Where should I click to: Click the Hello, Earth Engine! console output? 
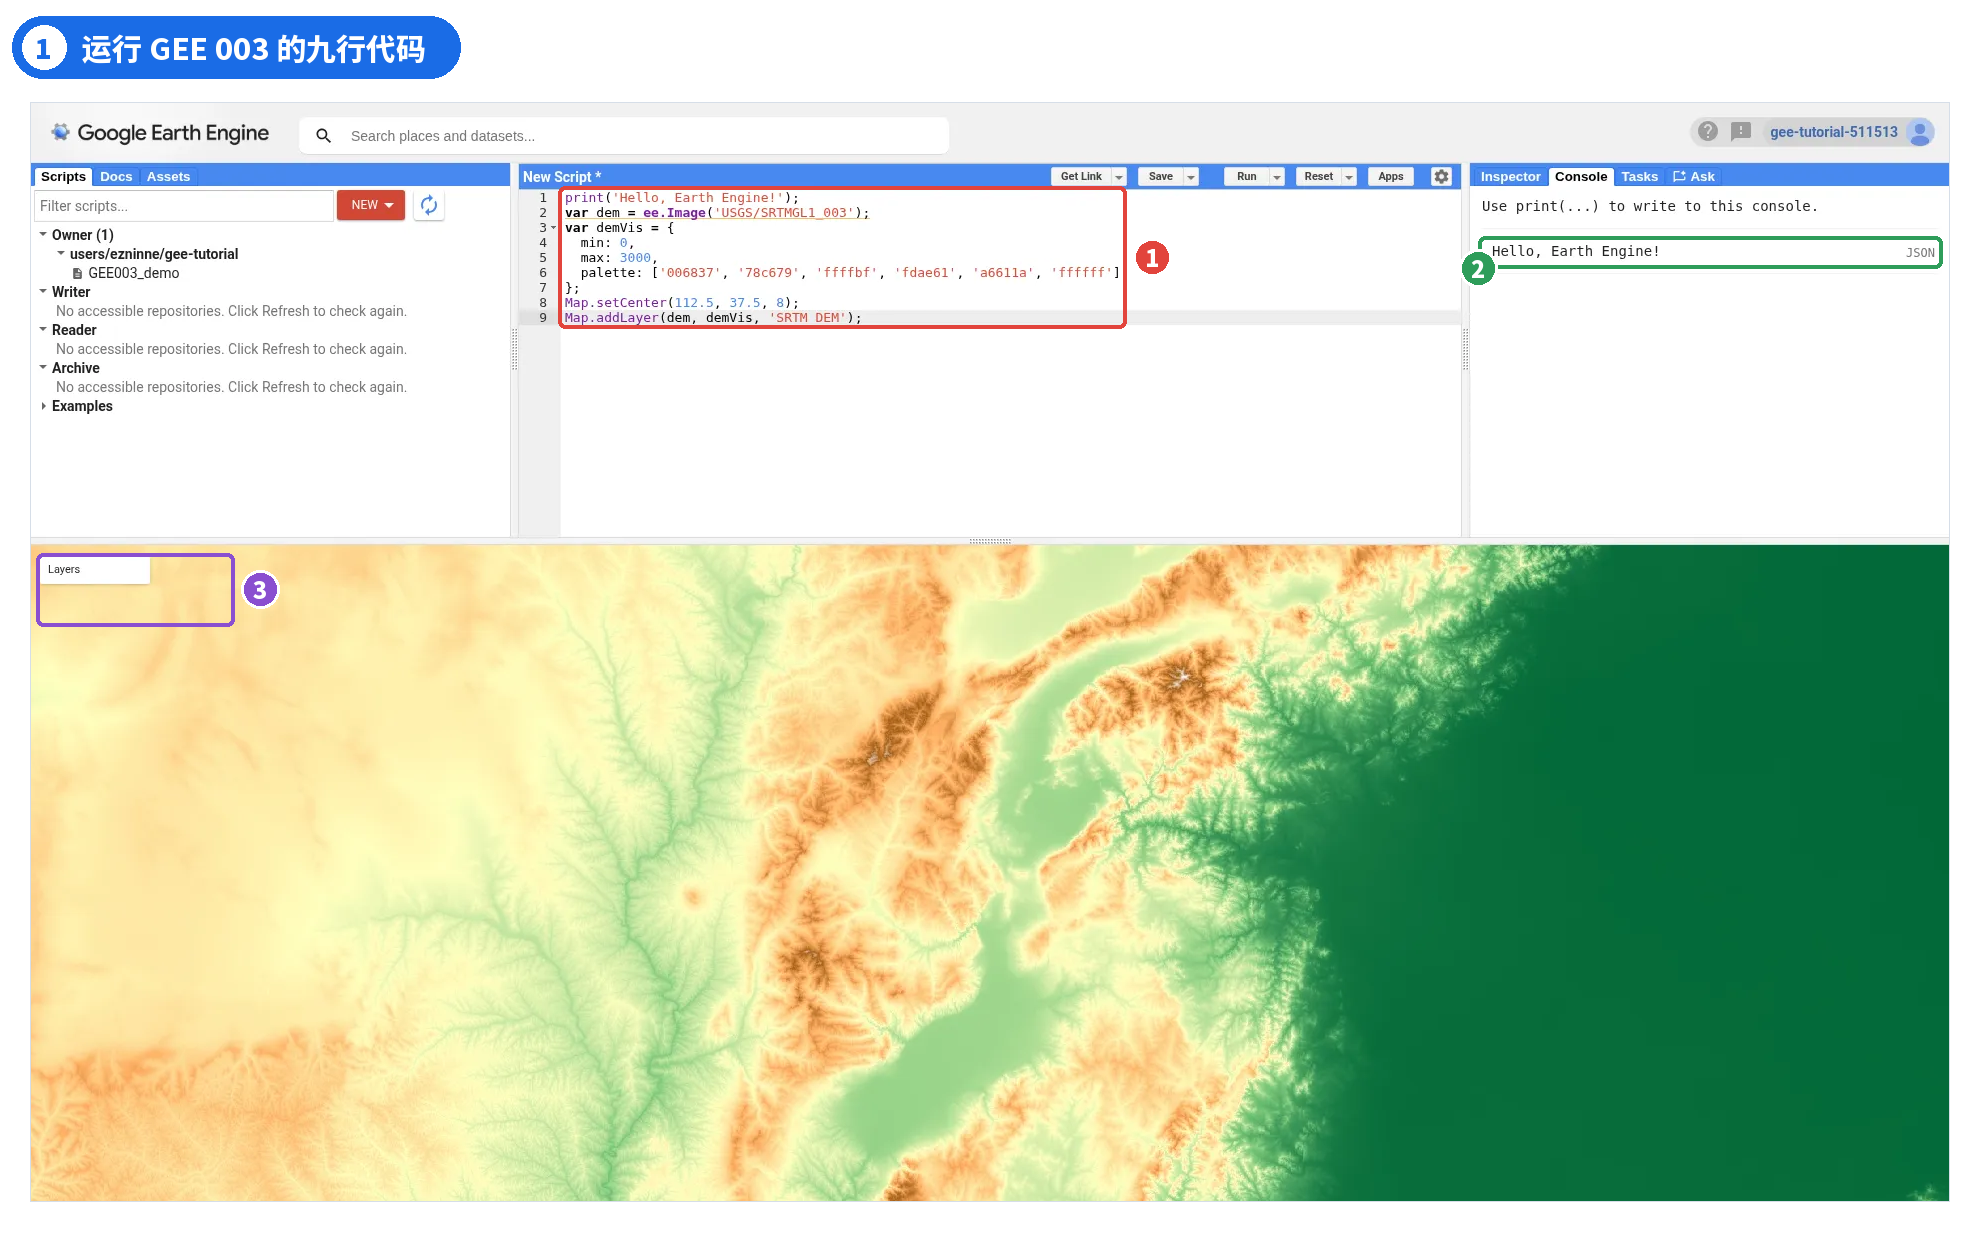(1575, 252)
